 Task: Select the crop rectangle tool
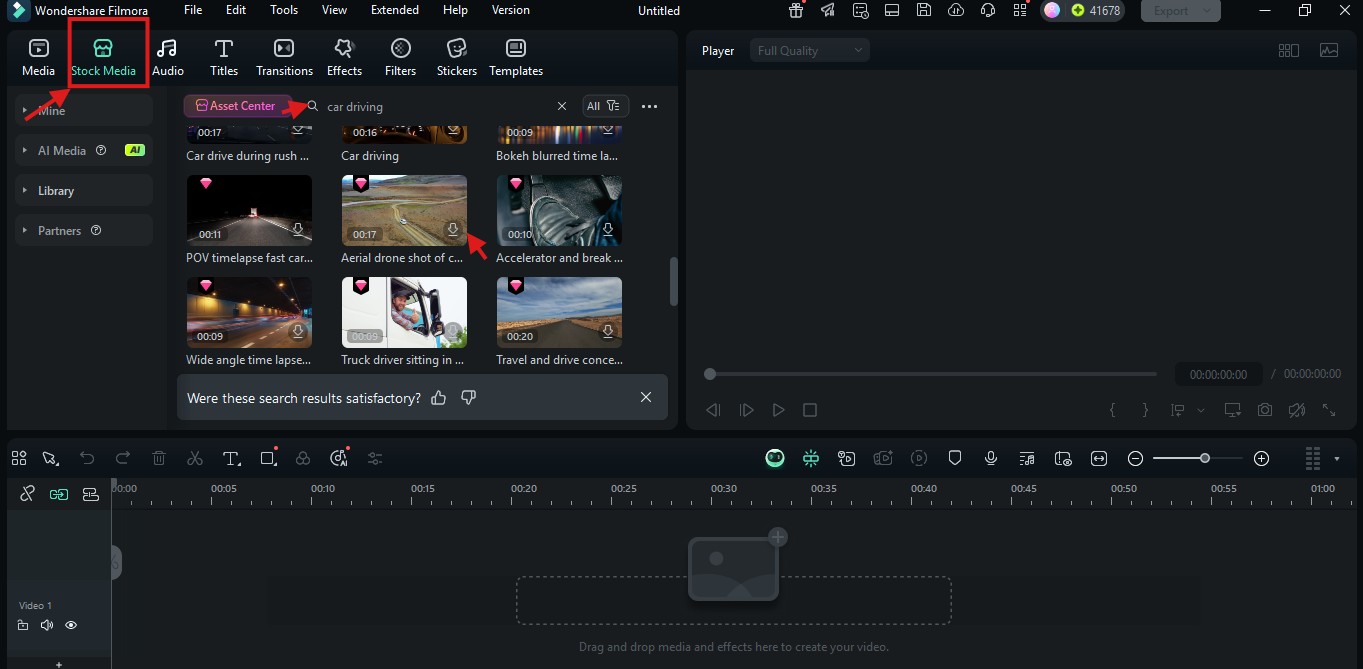click(x=268, y=458)
